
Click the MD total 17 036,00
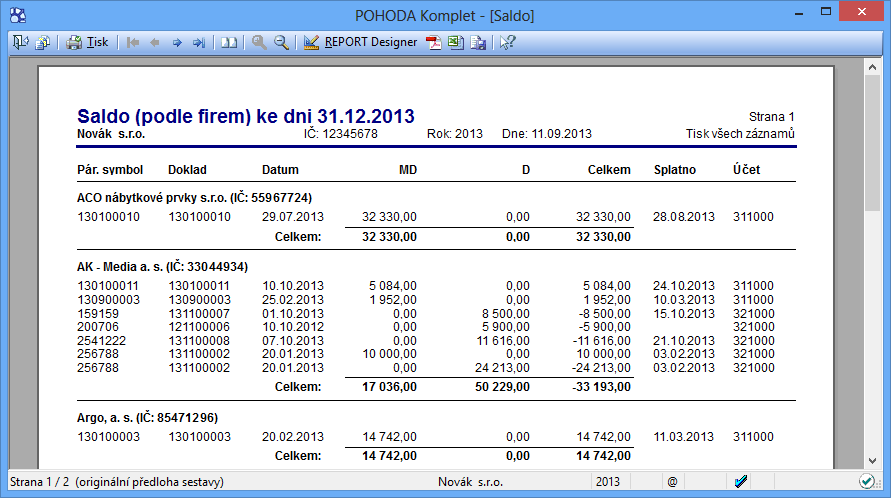(x=389, y=387)
